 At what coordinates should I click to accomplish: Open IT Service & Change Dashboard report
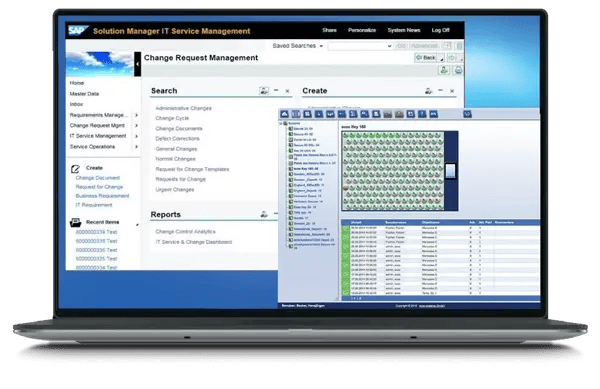pyautogui.click(x=194, y=242)
